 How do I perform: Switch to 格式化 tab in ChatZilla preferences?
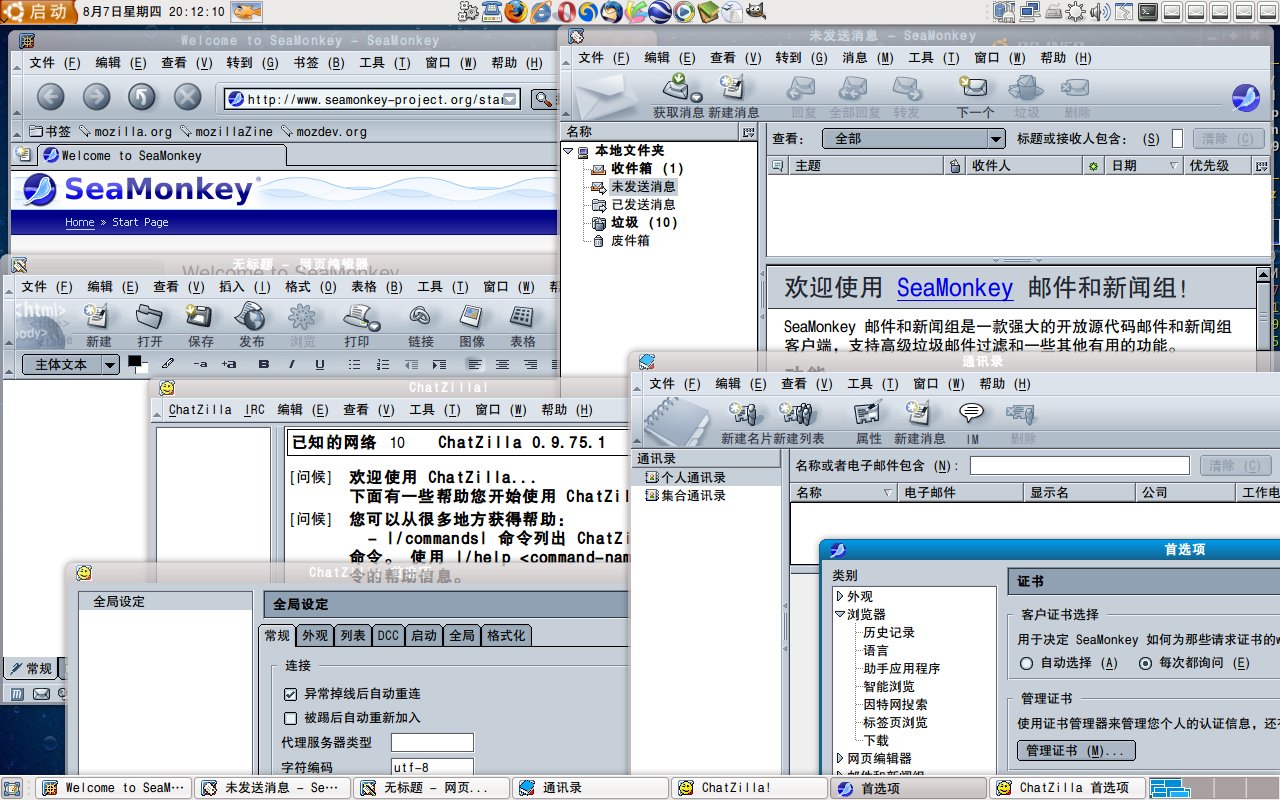(x=505, y=636)
